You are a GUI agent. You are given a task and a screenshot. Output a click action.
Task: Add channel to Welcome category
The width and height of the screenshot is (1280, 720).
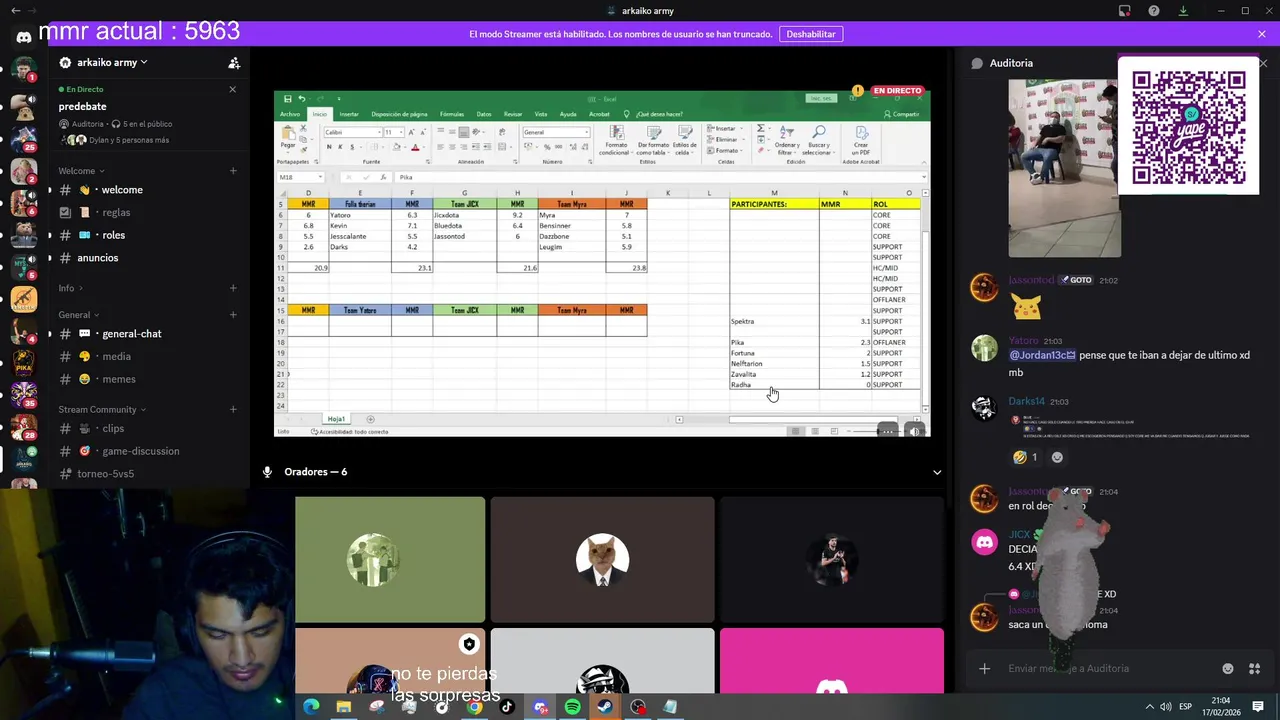[233, 171]
